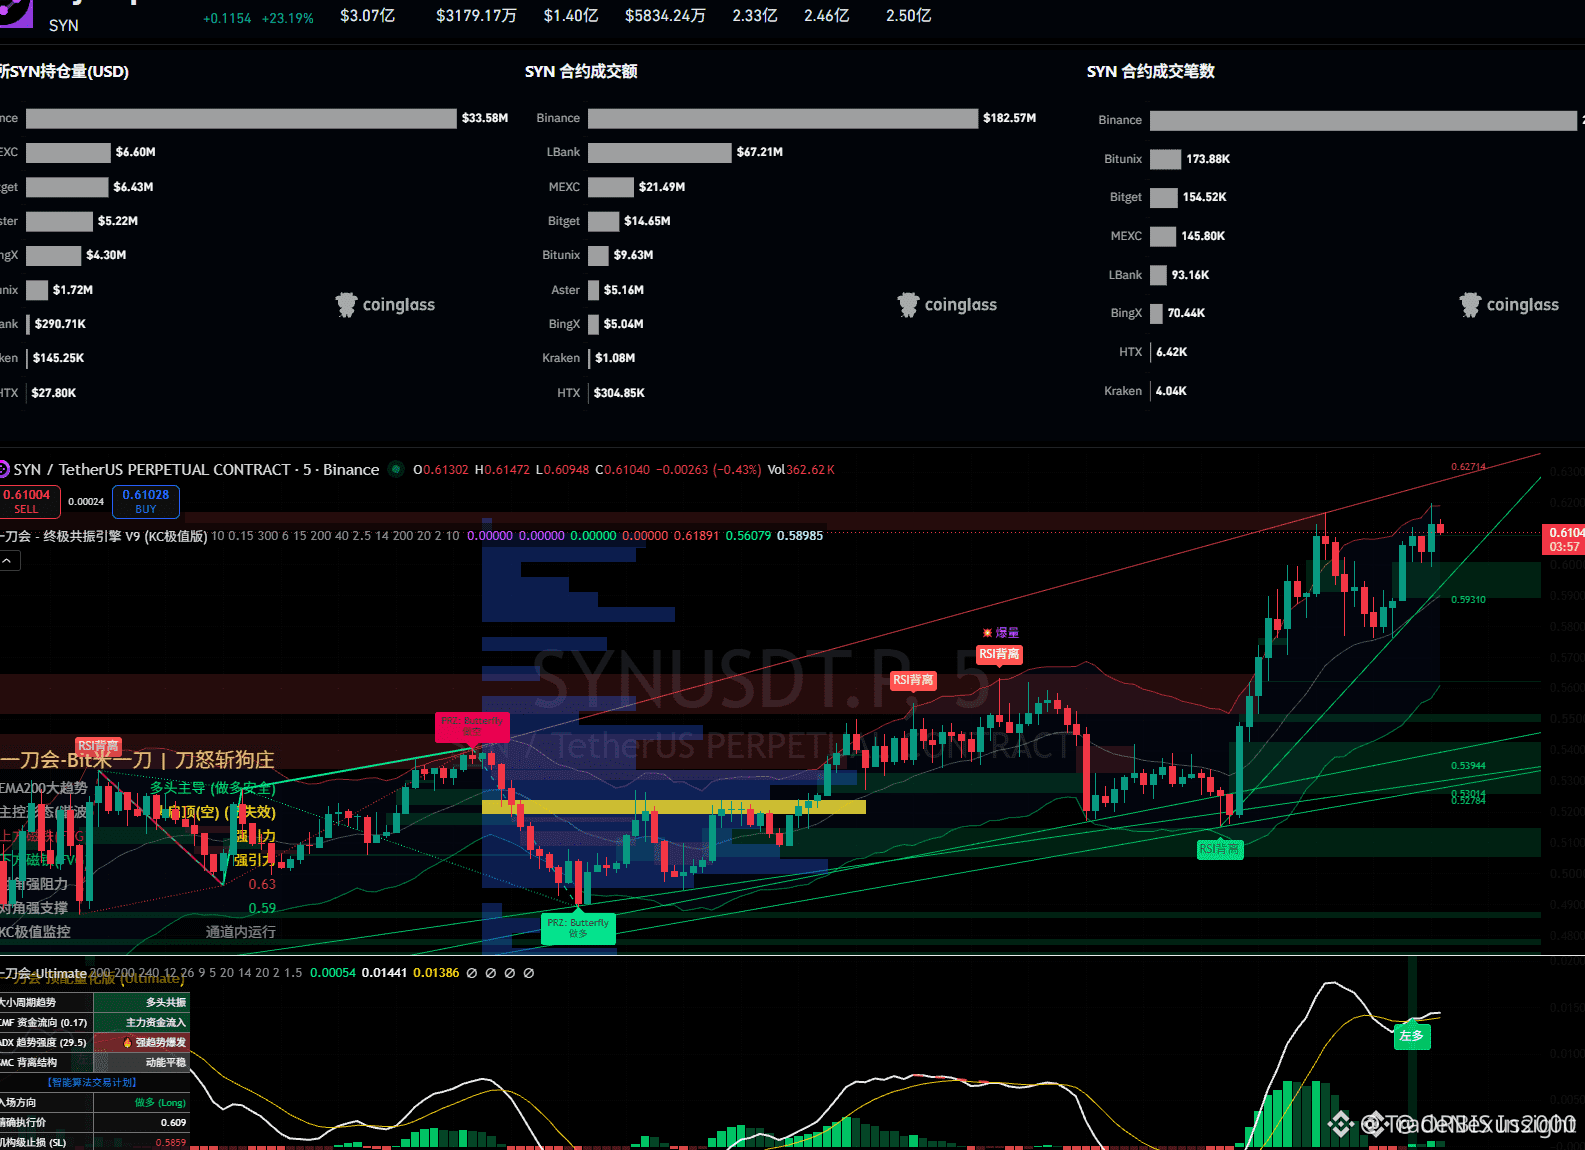Click the 做多 (Long) entry direction cell
Screen dimensions: 1585x1150
click(141, 1102)
